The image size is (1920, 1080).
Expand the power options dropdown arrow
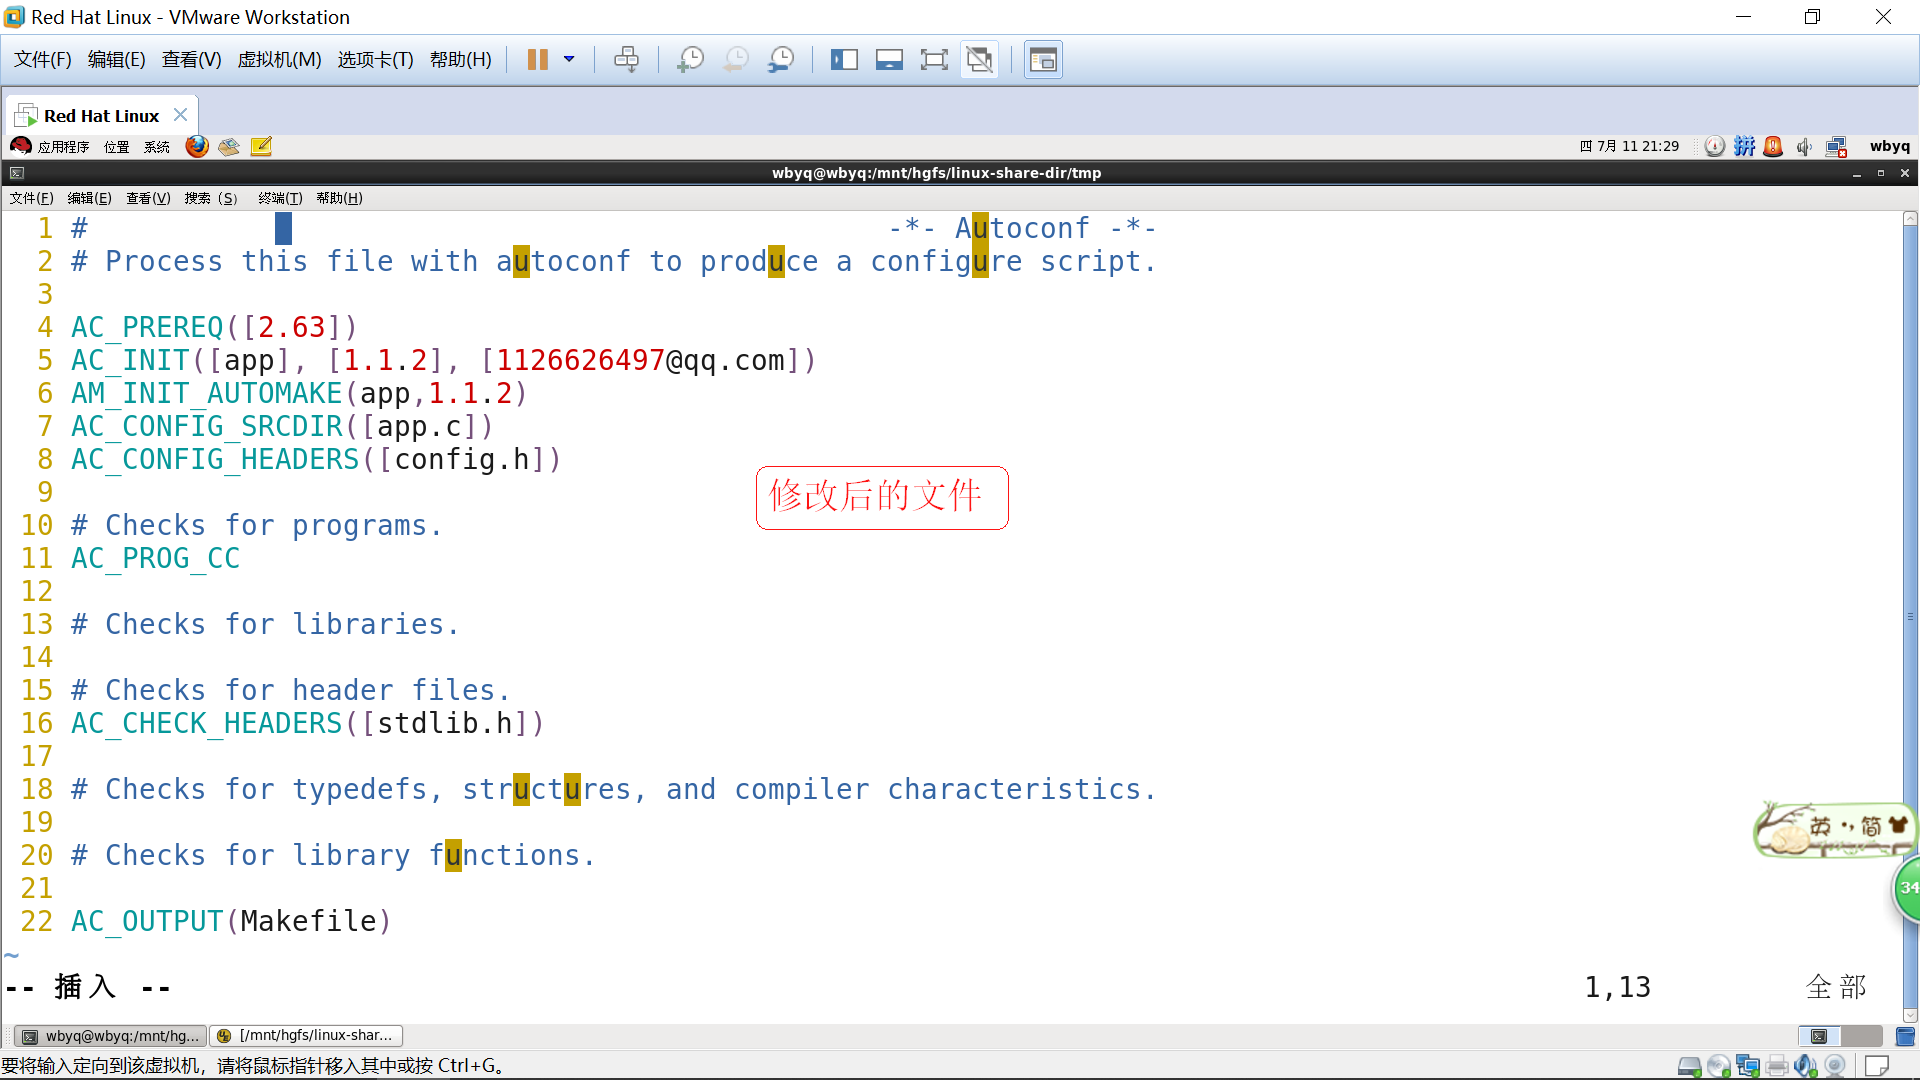point(569,60)
